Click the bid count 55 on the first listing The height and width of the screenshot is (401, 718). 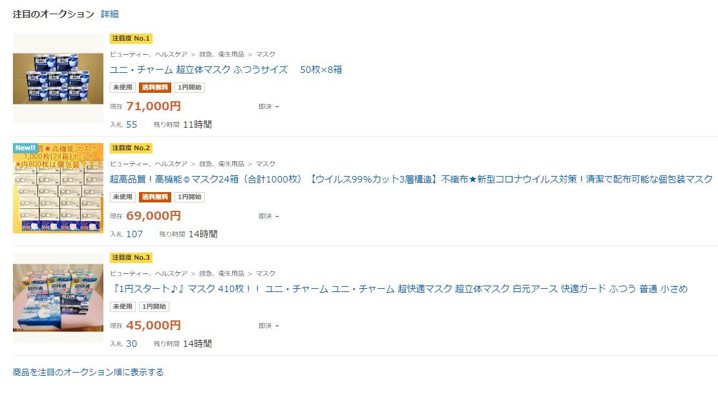132,125
